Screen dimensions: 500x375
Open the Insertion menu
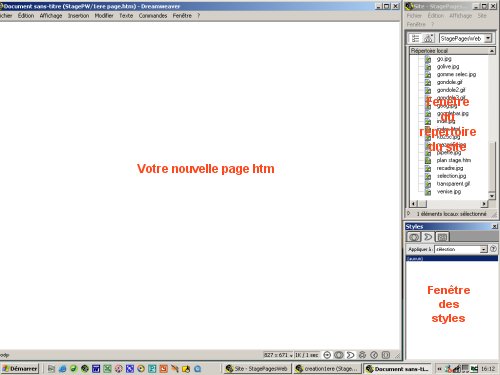pyautogui.click(x=78, y=16)
